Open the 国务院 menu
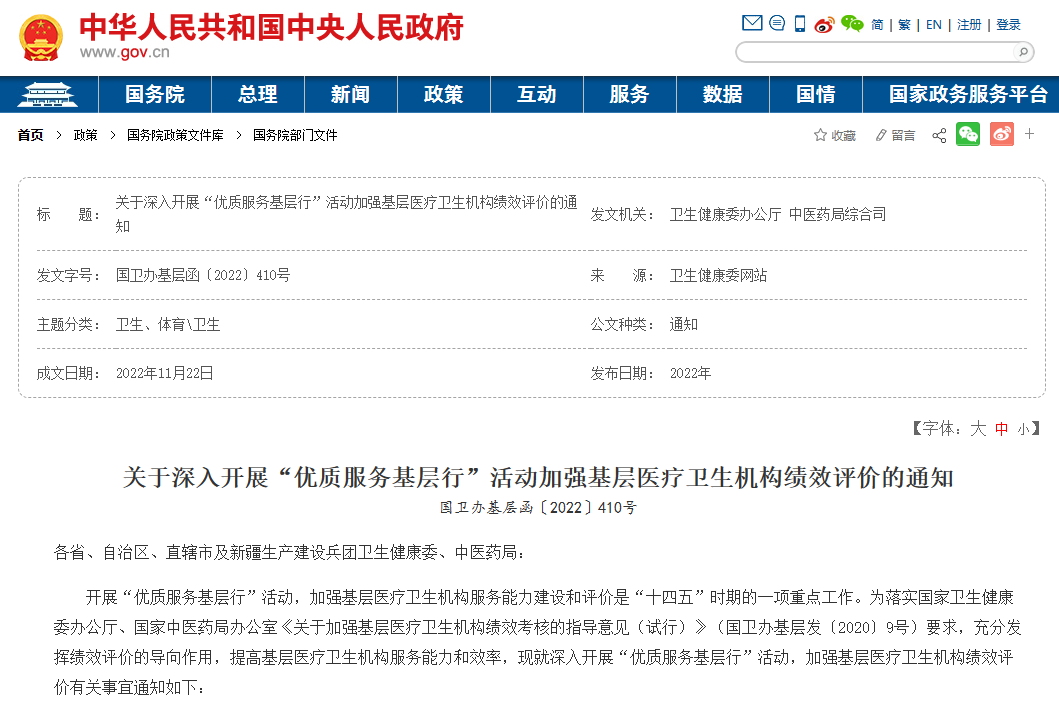 pos(155,95)
